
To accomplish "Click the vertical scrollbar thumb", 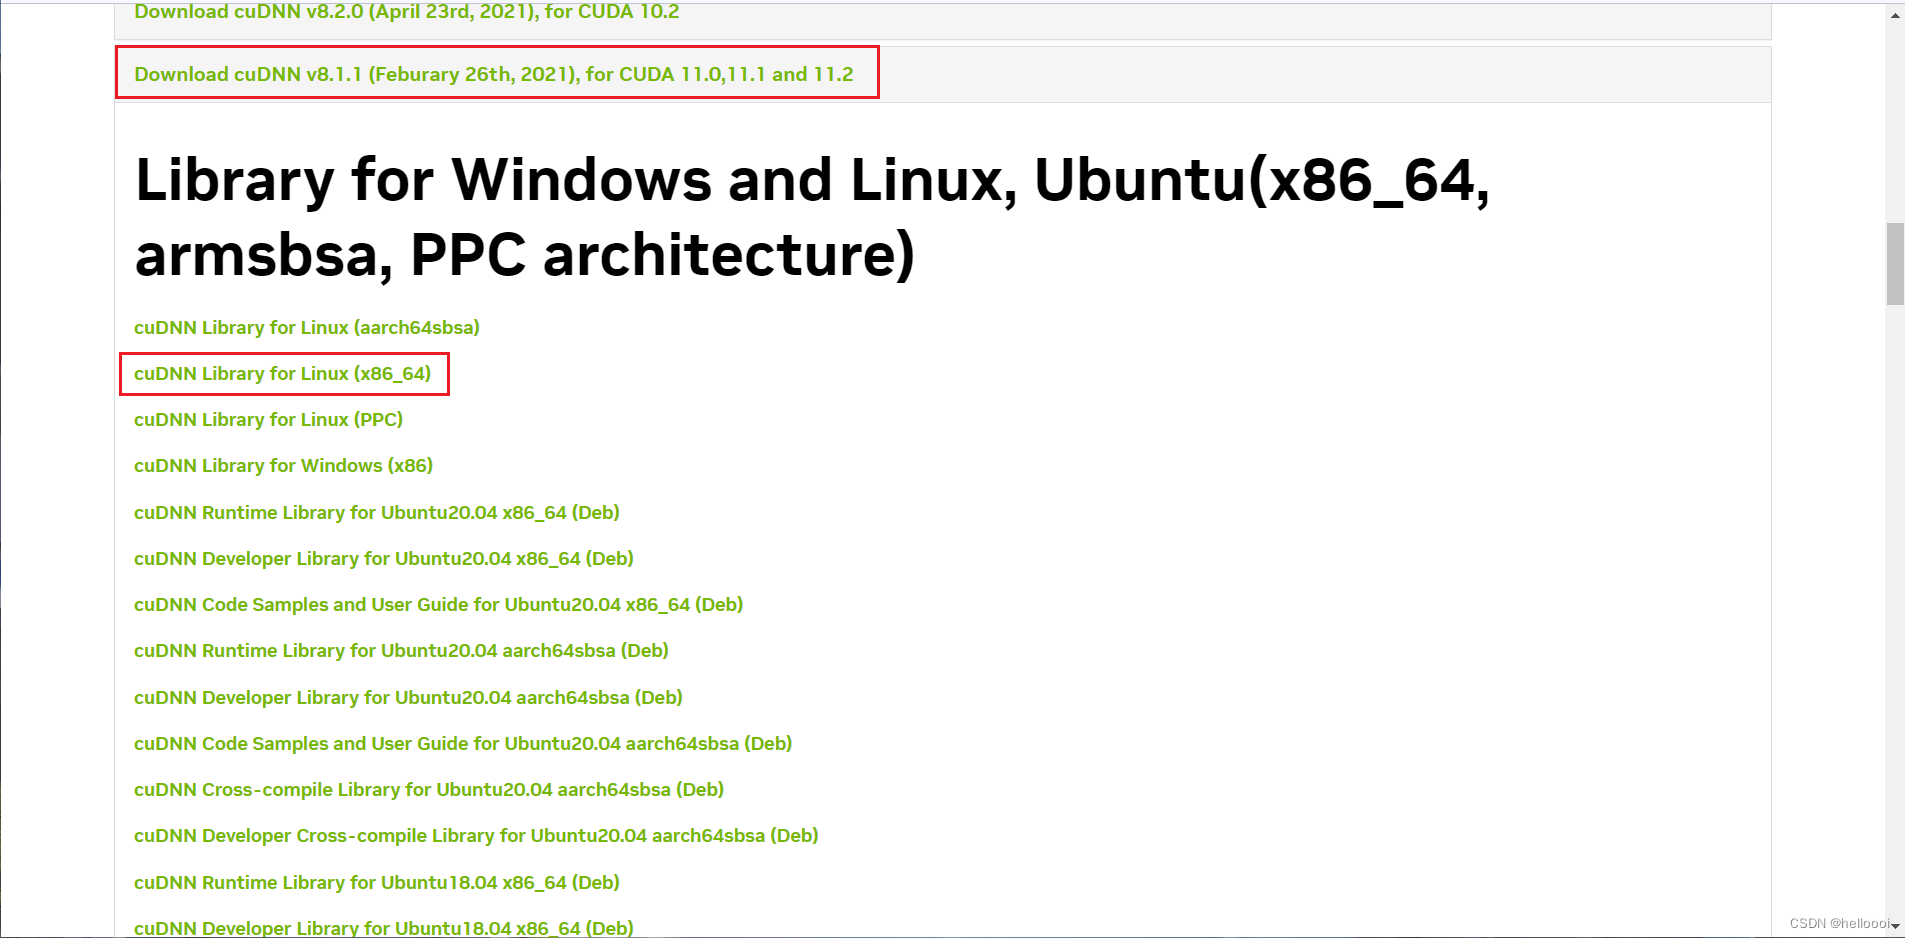I will [1895, 264].
